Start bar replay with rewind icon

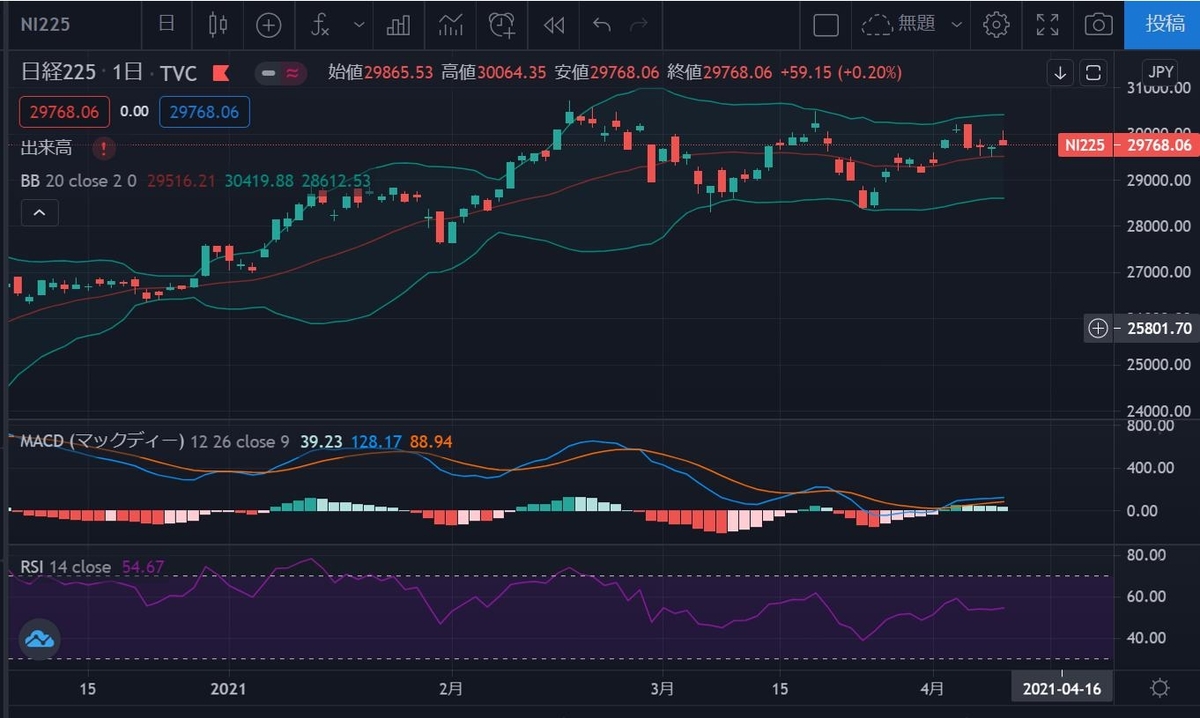point(553,25)
